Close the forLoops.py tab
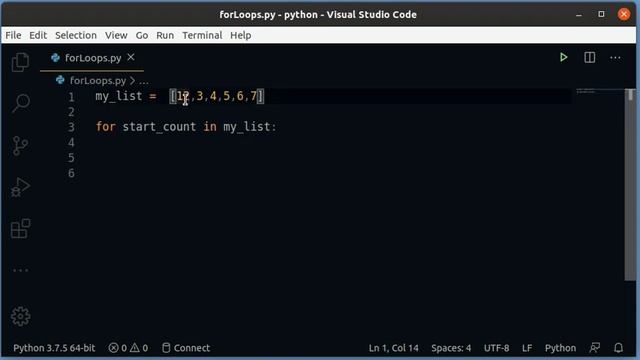 point(131,58)
